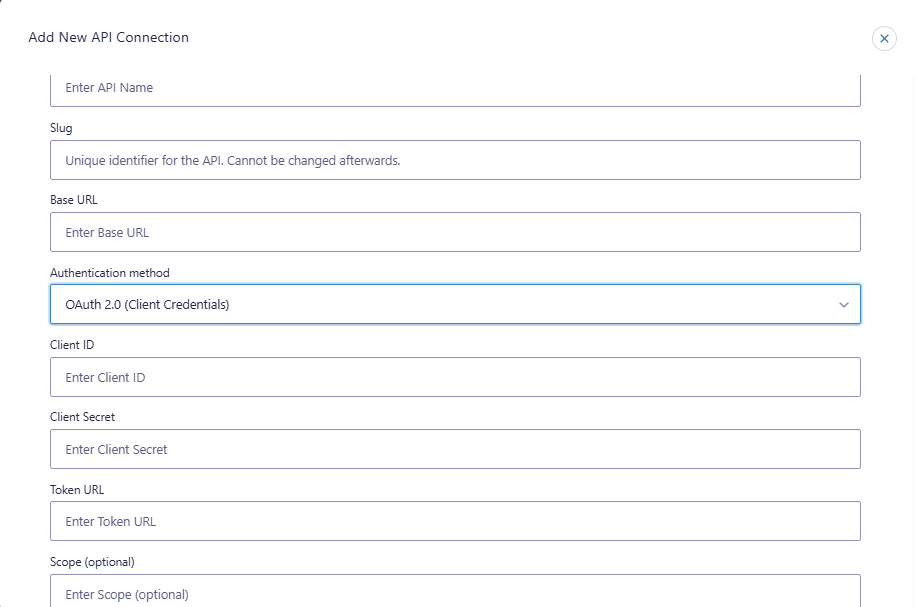Click the Base URL label
The image size is (915, 607).
(74, 200)
